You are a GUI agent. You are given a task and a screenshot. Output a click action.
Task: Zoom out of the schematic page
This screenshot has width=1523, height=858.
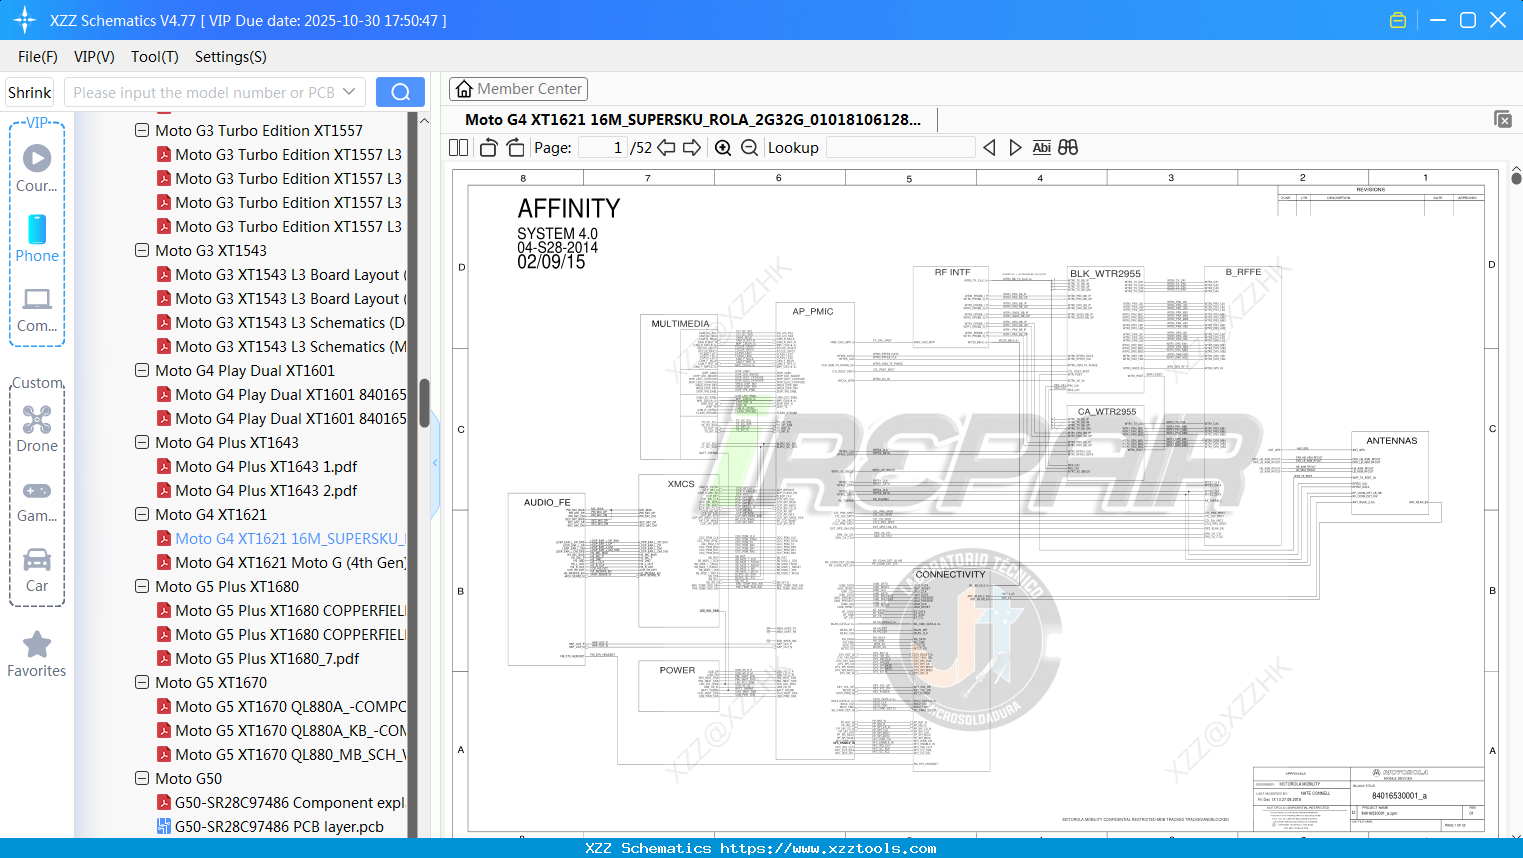748,147
